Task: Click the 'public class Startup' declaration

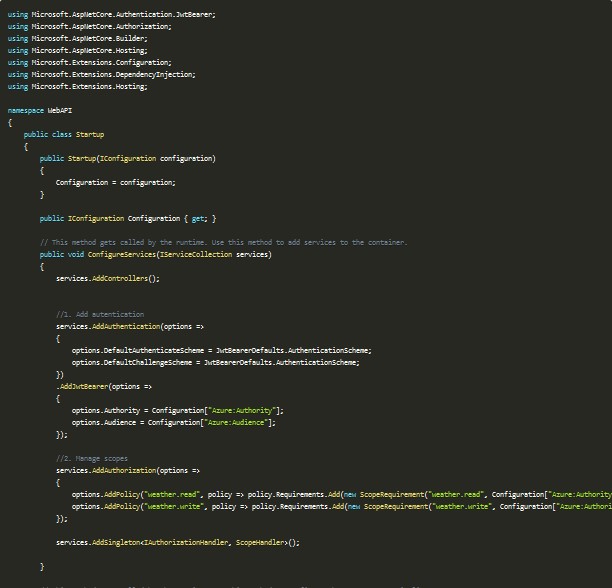Action: [64, 135]
